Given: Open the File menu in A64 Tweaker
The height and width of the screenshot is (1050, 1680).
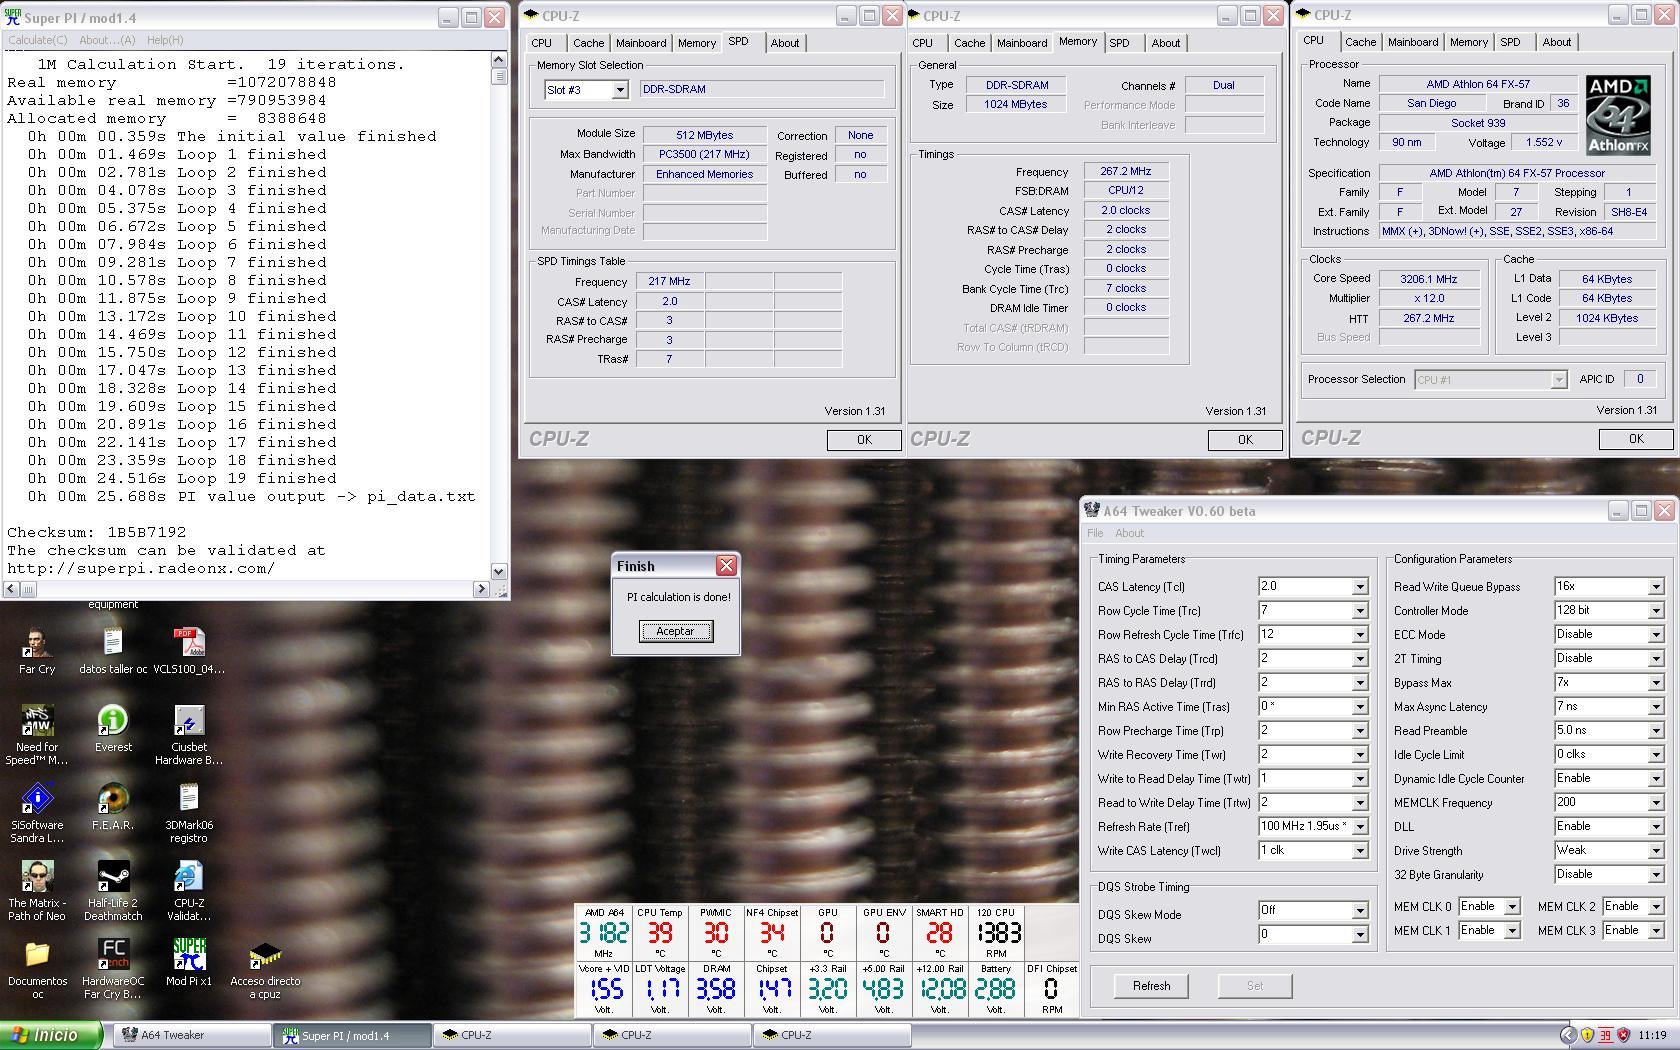Looking at the screenshot, I should point(1095,533).
